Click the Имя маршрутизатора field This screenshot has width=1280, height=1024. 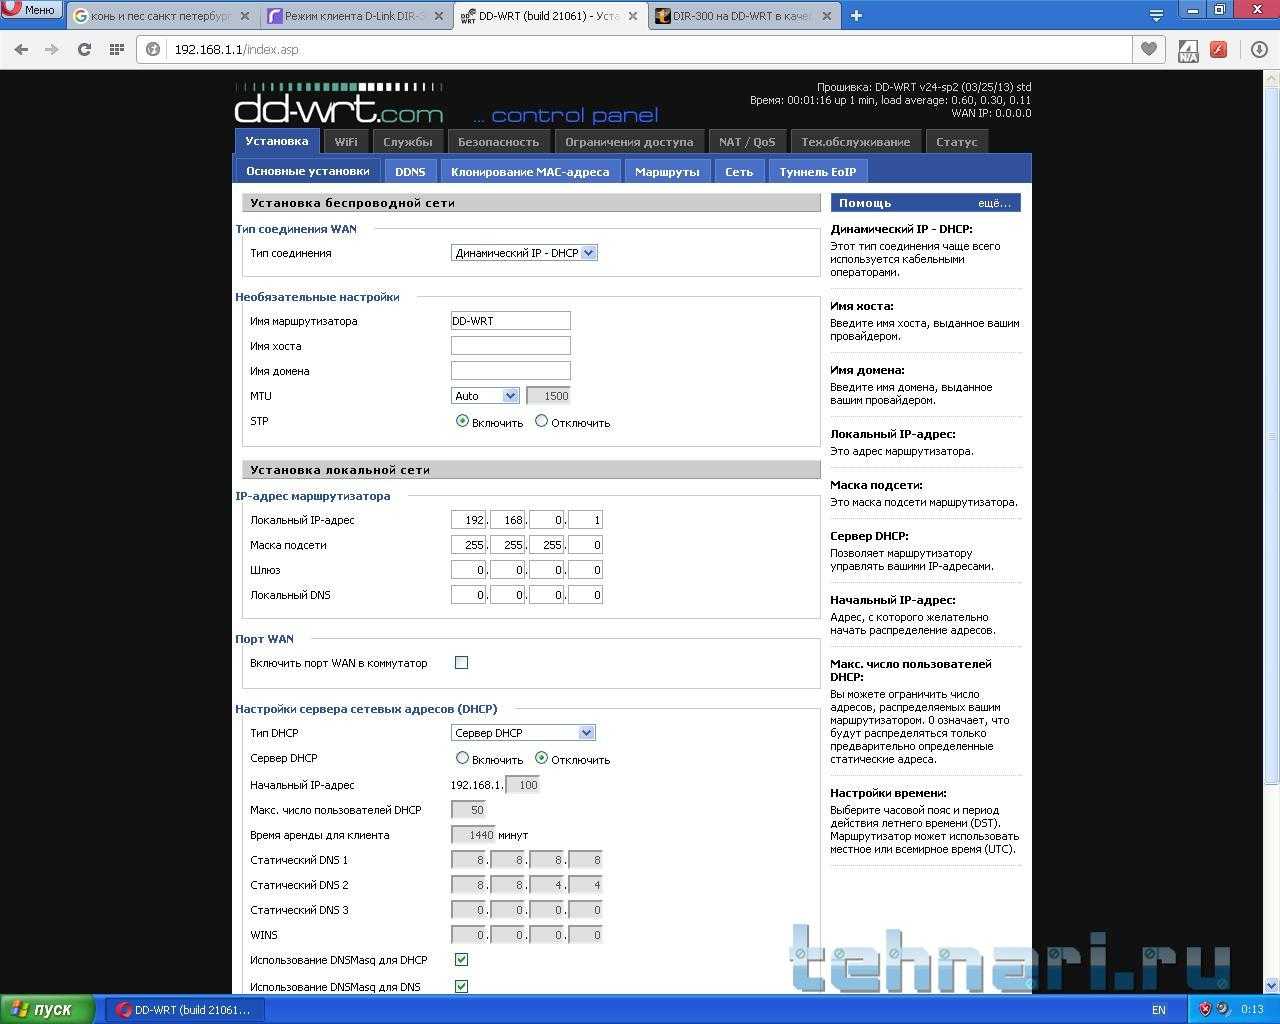coord(511,321)
